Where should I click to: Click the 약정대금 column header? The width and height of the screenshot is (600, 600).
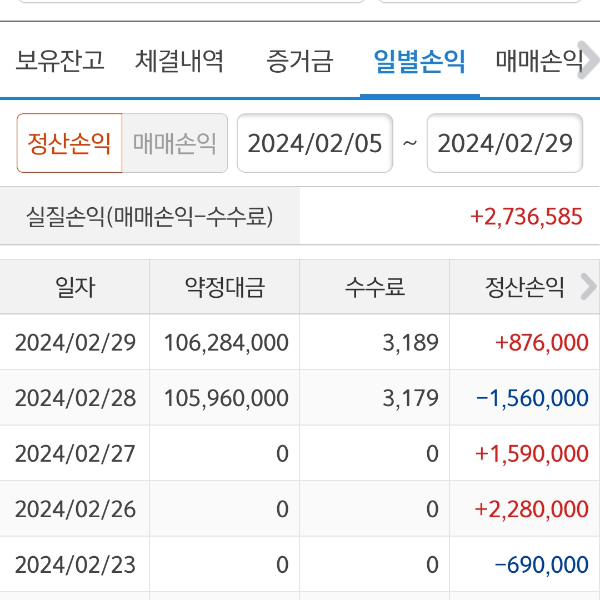coord(225,288)
